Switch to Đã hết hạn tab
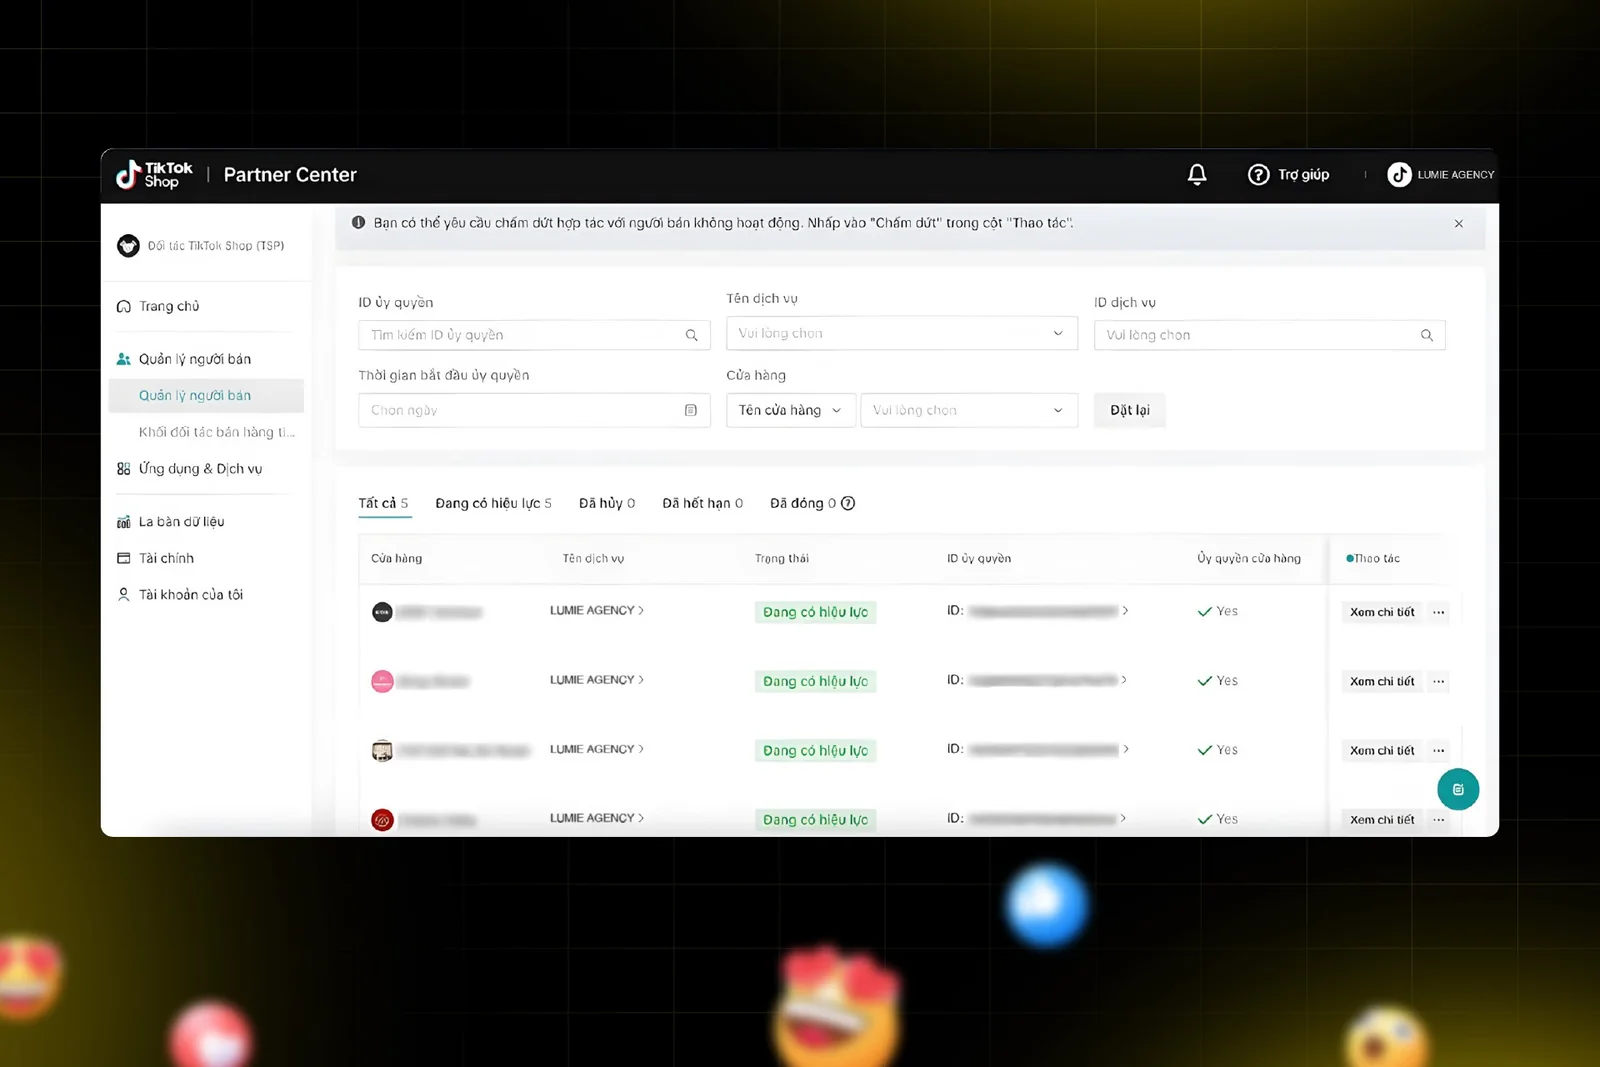Viewport: 1600px width, 1067px height. coord(702,503)
